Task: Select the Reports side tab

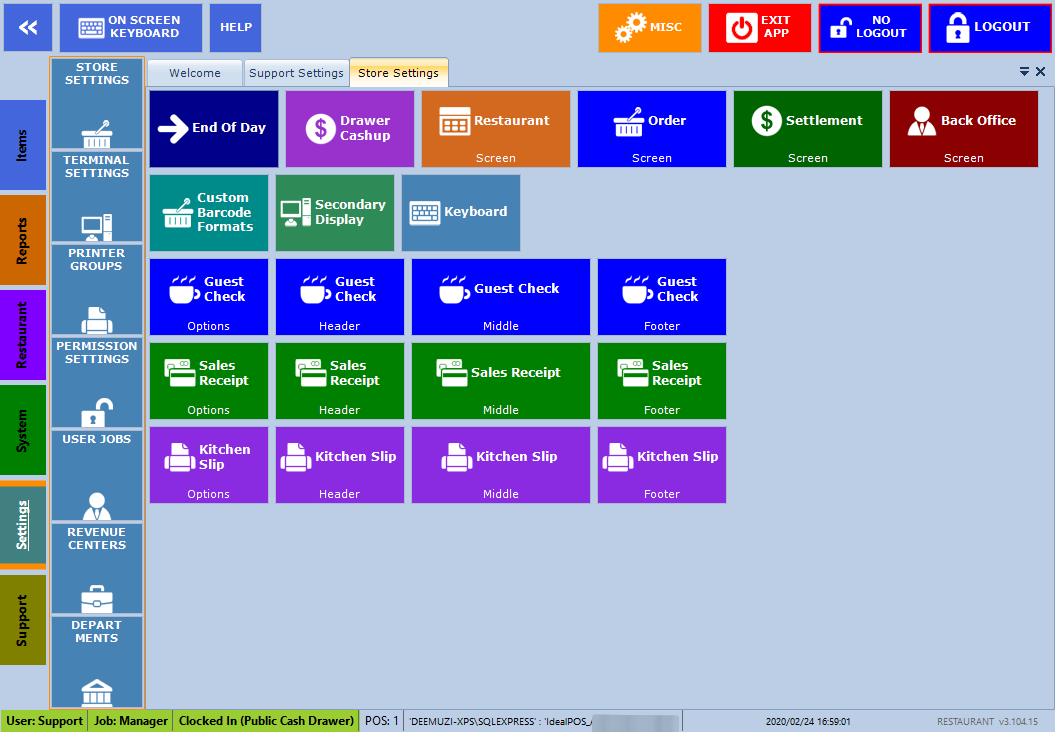Action: [23, 240]
